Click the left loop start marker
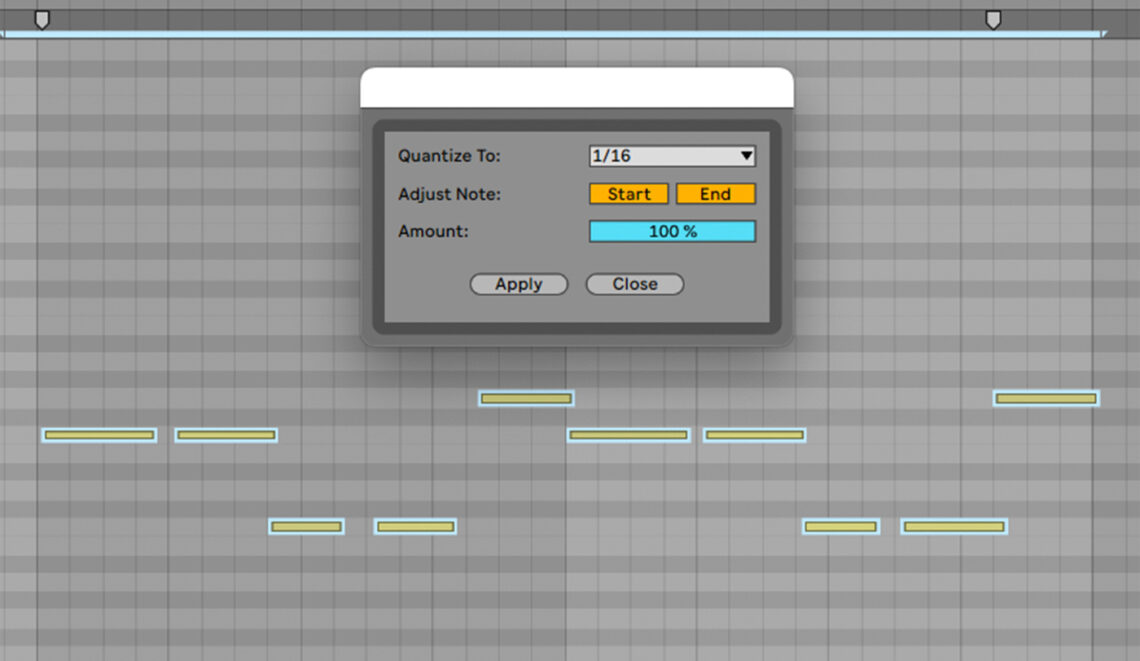 pos(42,18)
